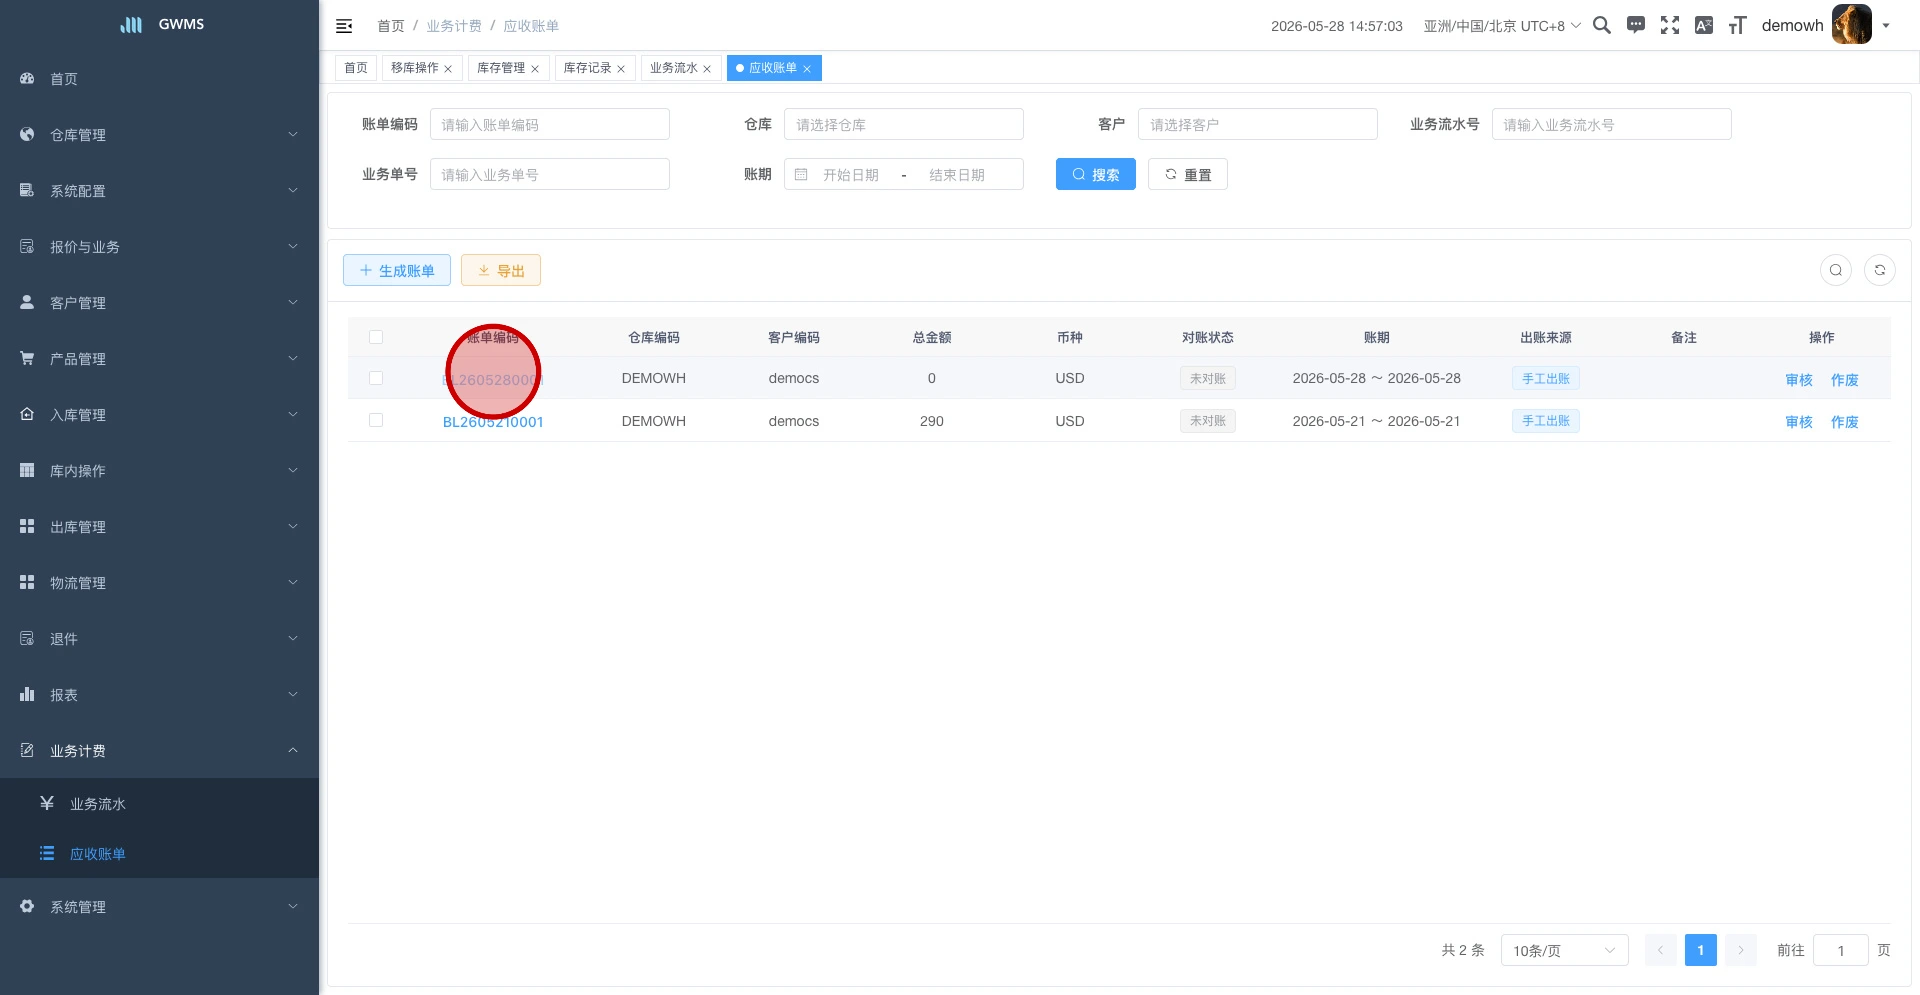Close the 移库操作 tab
The width and height of the screenshot is (1920, 995).
(448, 69)
